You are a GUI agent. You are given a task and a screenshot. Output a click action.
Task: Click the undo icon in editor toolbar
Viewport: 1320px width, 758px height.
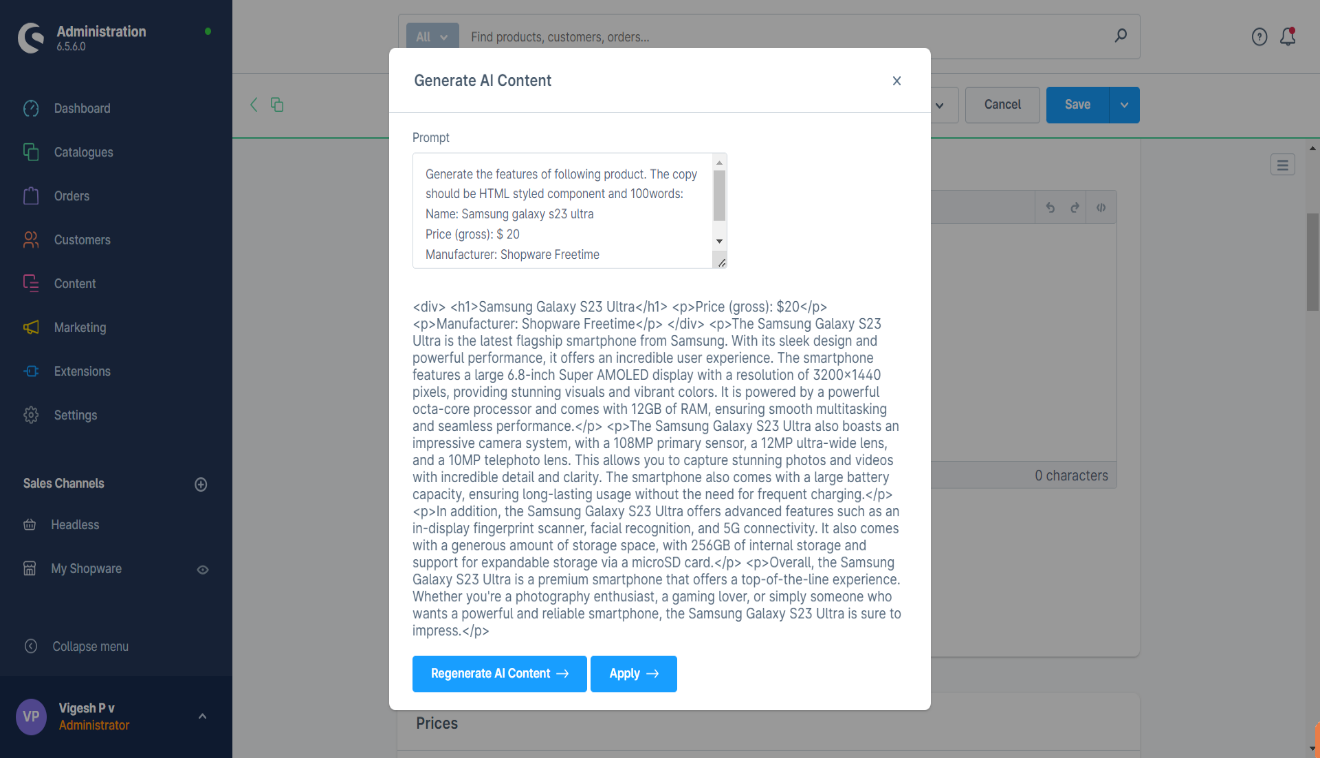(x=1050, y=208)
